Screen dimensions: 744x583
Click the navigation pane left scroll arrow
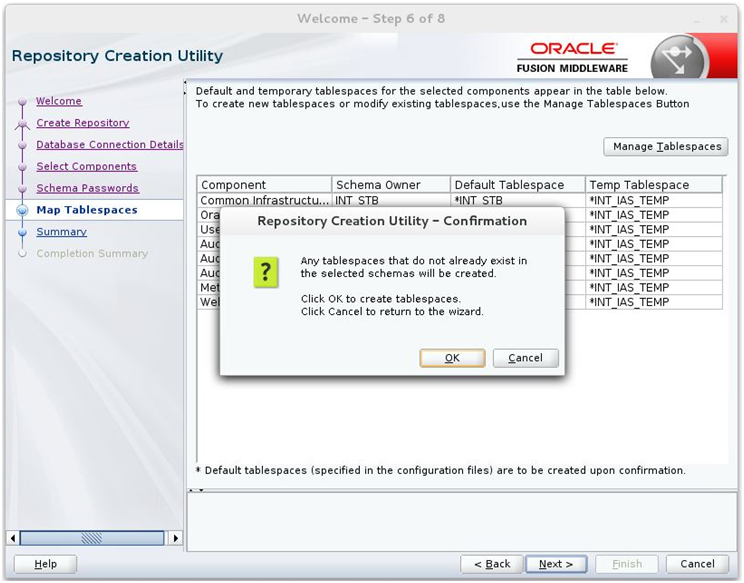click(13, 538)
